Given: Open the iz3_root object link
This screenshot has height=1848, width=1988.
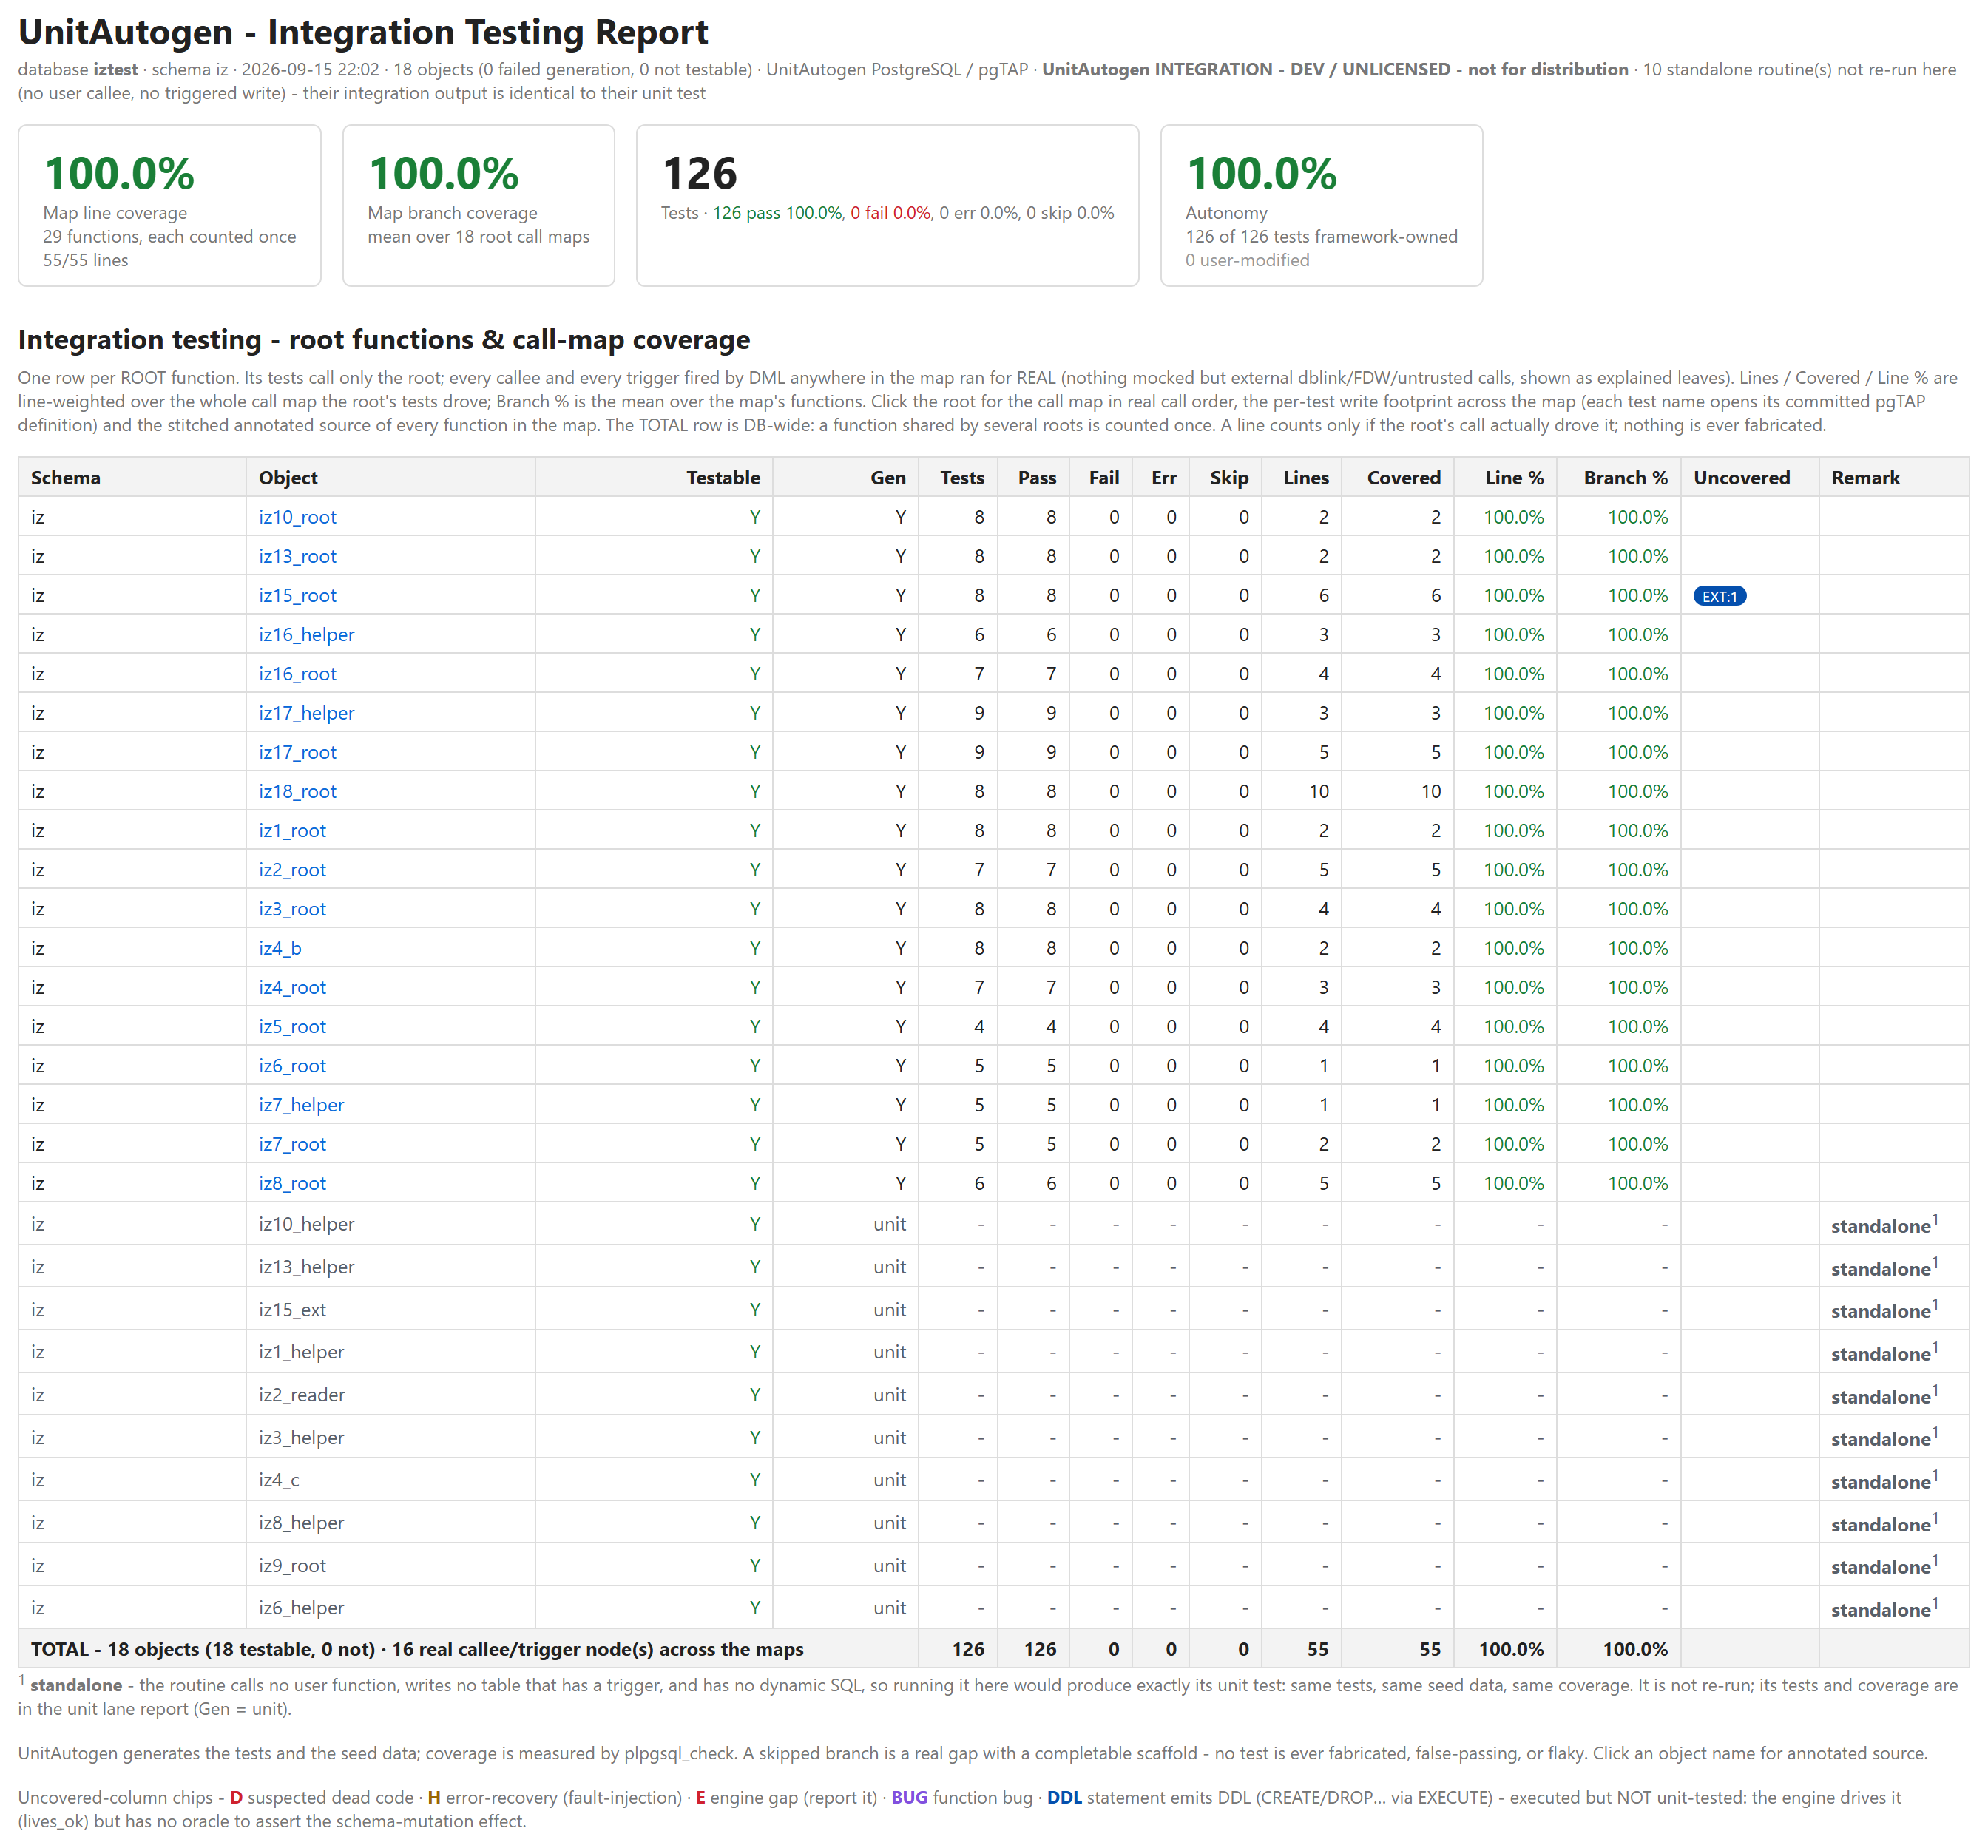Looking at the screenshot, I should click(292, 909).
